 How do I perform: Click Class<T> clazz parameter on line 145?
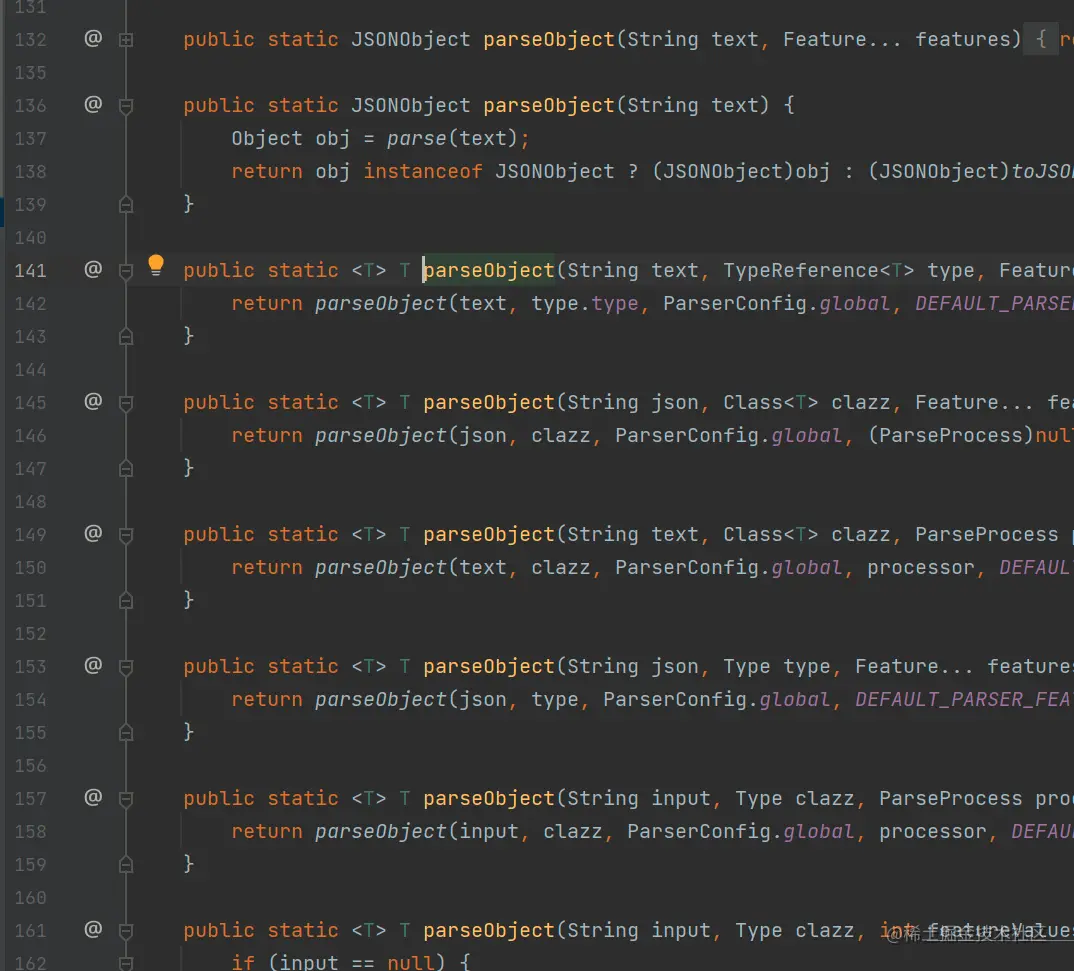point(806,403)
